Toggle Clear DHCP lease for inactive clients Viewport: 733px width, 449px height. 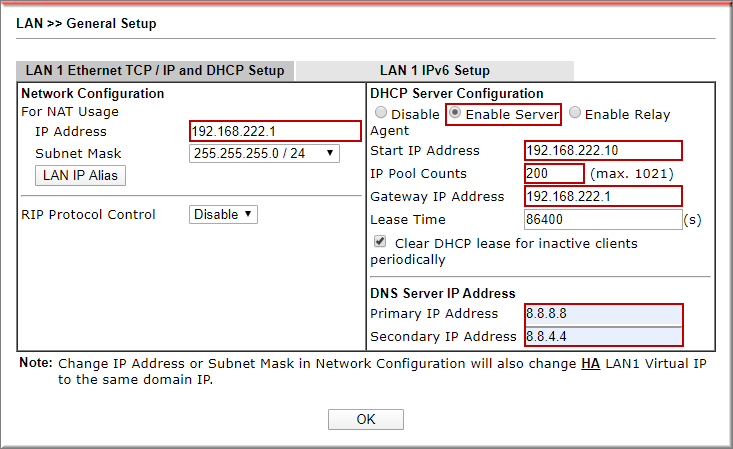point(380,242)
